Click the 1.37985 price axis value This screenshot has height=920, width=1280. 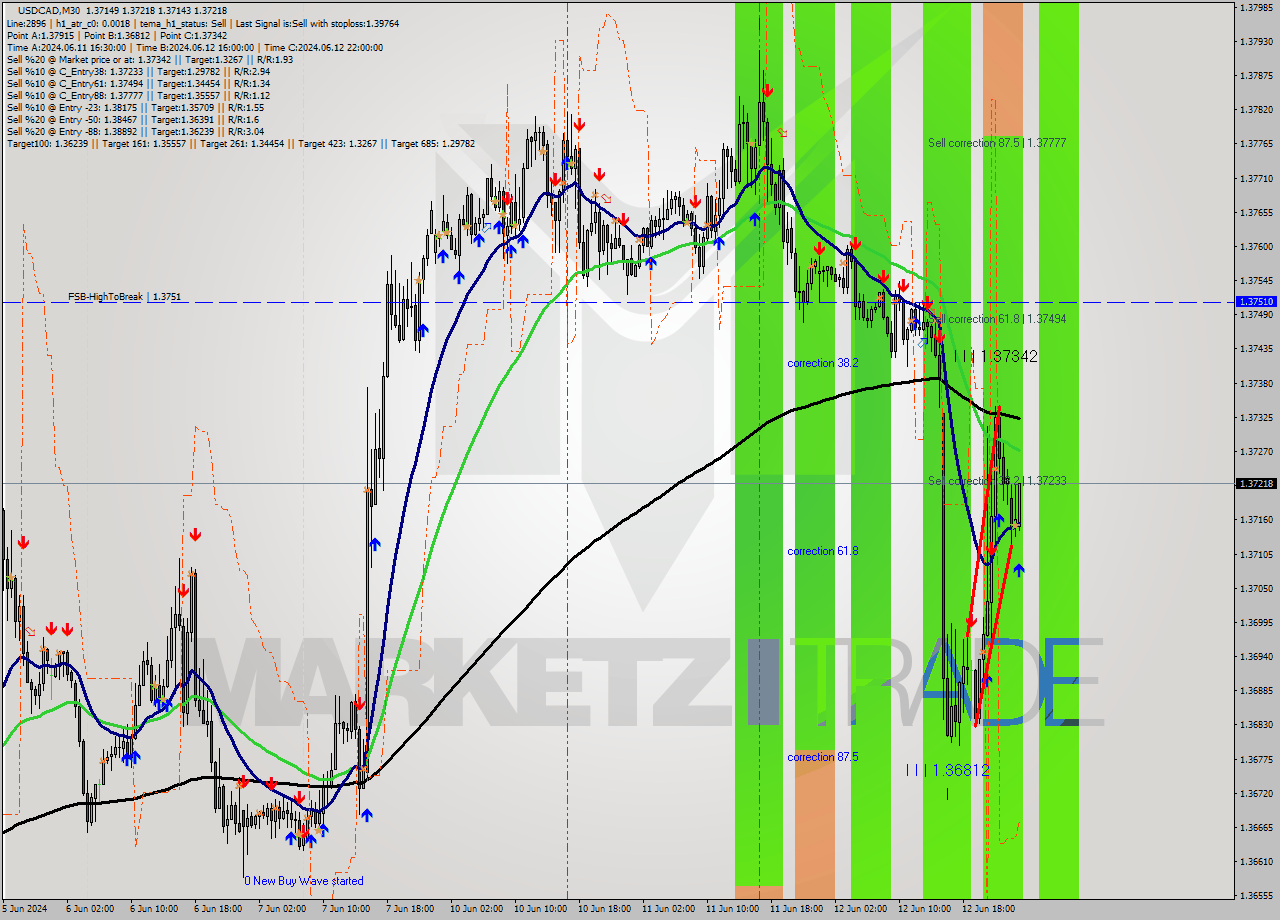tap(1257, 7)
